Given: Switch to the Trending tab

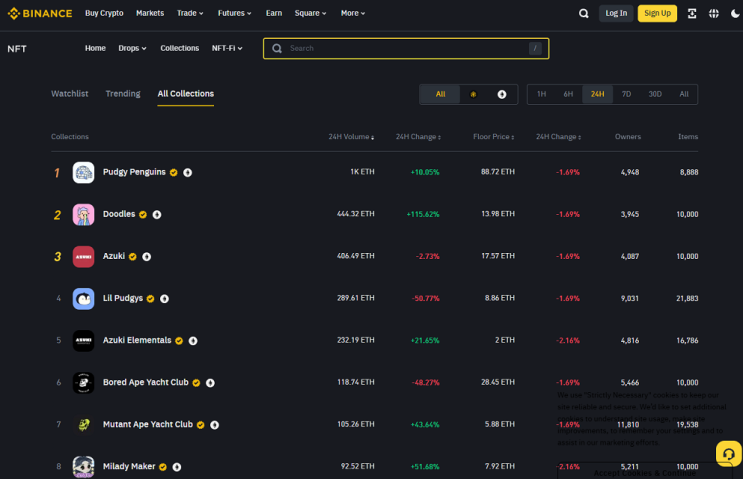Looking at the screenshot, I should [x=123, y=94].
